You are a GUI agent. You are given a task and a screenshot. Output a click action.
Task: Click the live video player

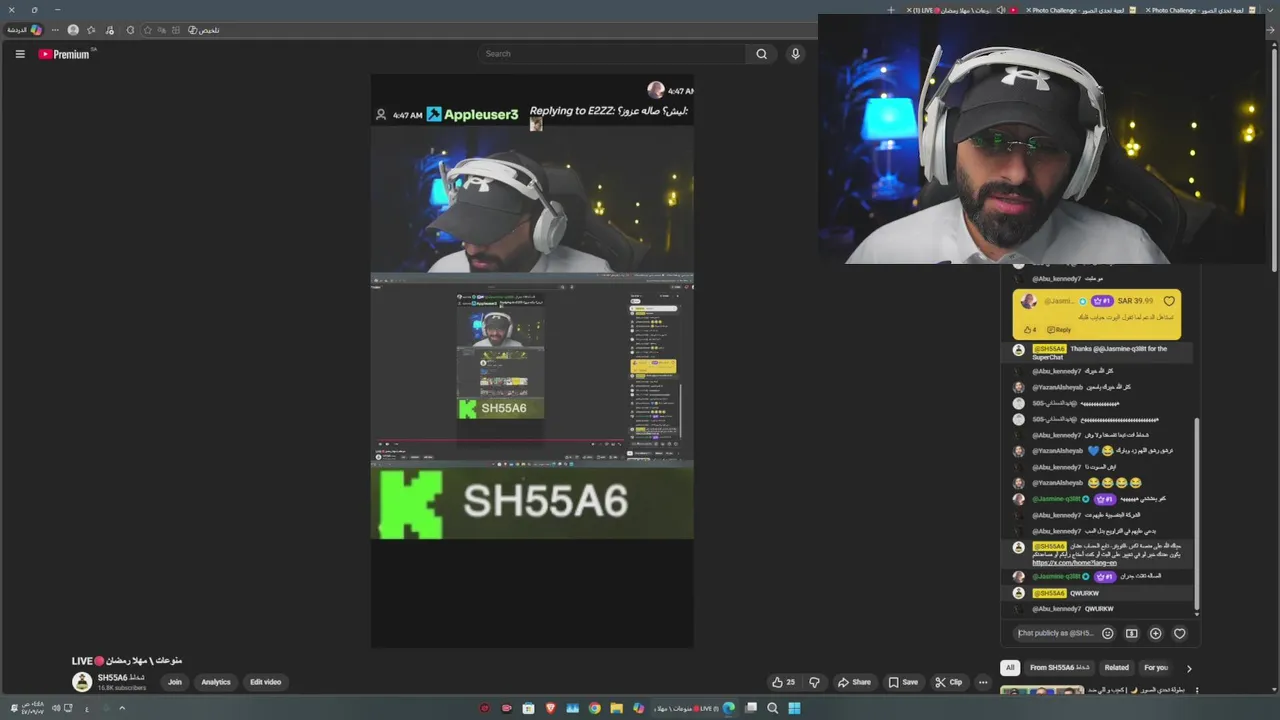532,360
